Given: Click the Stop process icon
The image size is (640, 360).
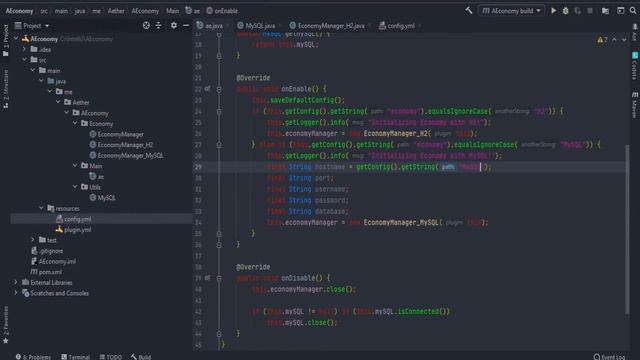Looking at the screenshot, I should tap(590, 11).
